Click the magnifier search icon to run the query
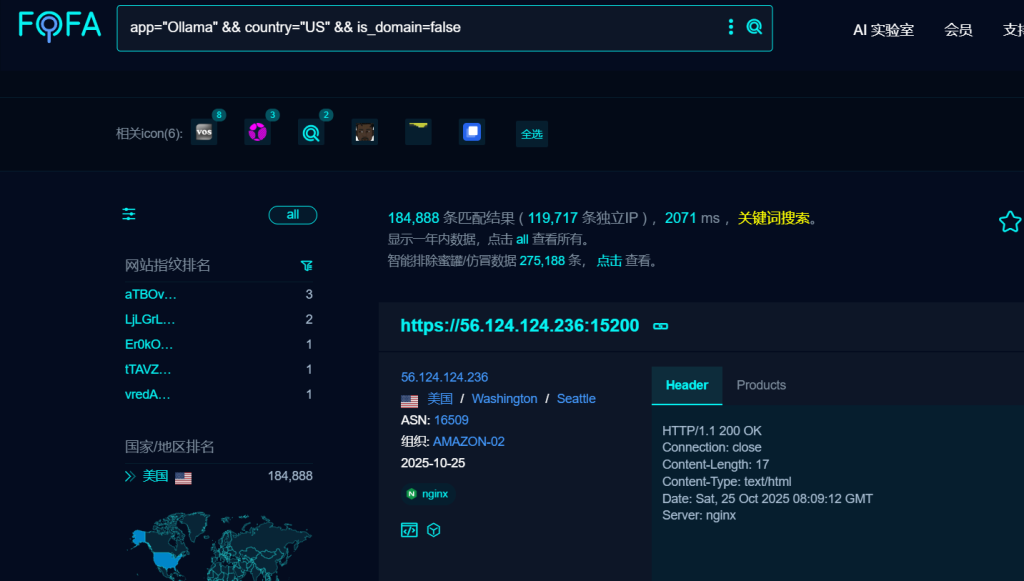The image size is (1024, 581). (x=756, y=27)
